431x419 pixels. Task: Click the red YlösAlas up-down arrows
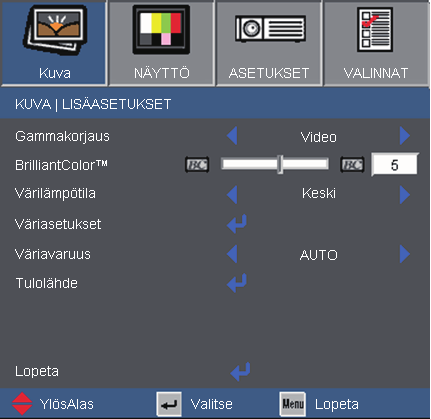tap(22, 404)
